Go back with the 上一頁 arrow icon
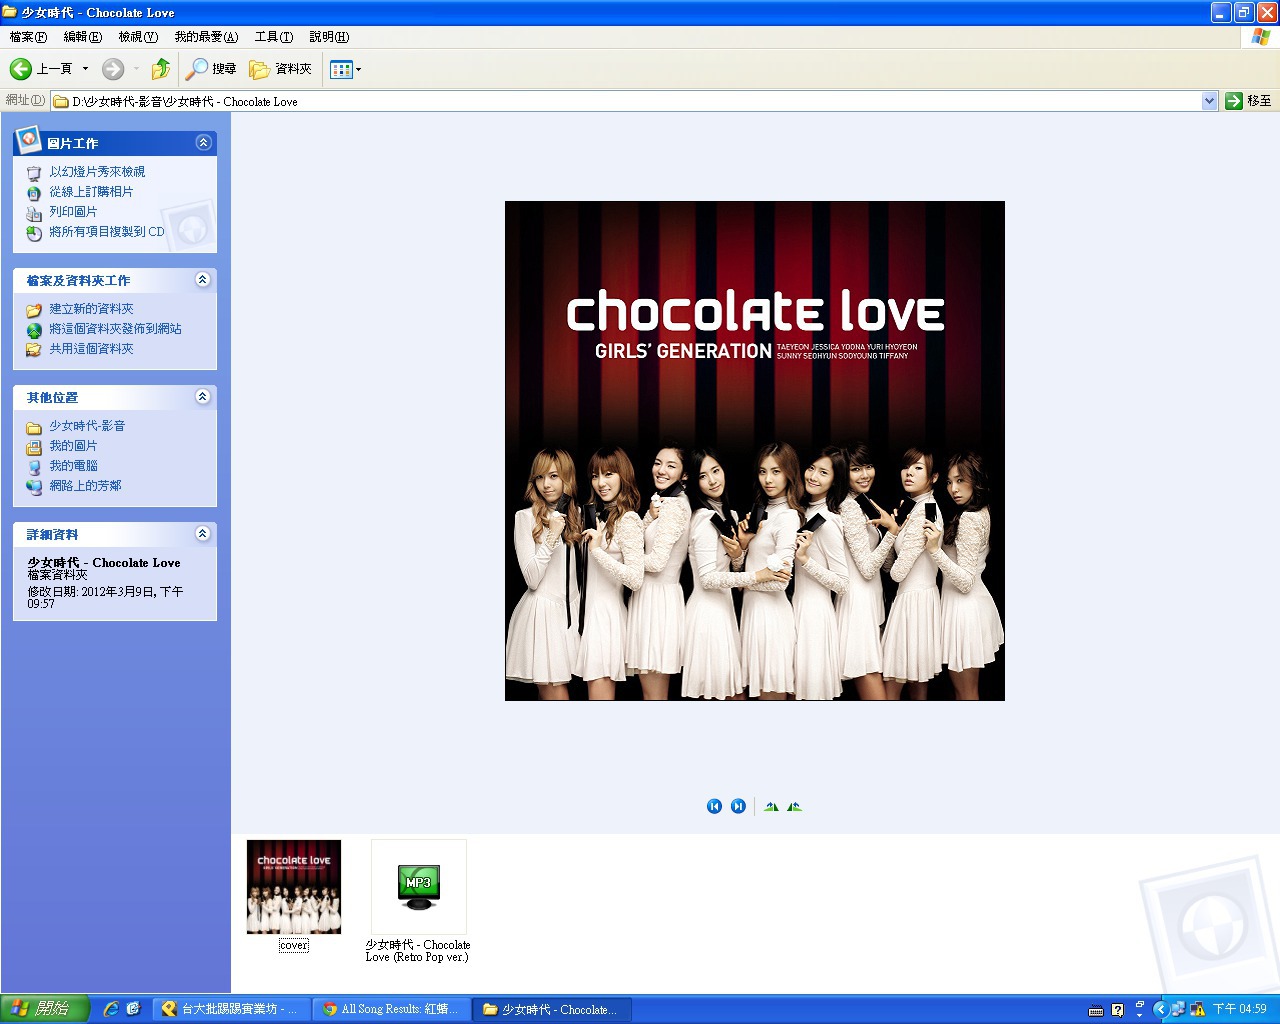This screenshot has height=1024, width=1280. pos(20,69)
